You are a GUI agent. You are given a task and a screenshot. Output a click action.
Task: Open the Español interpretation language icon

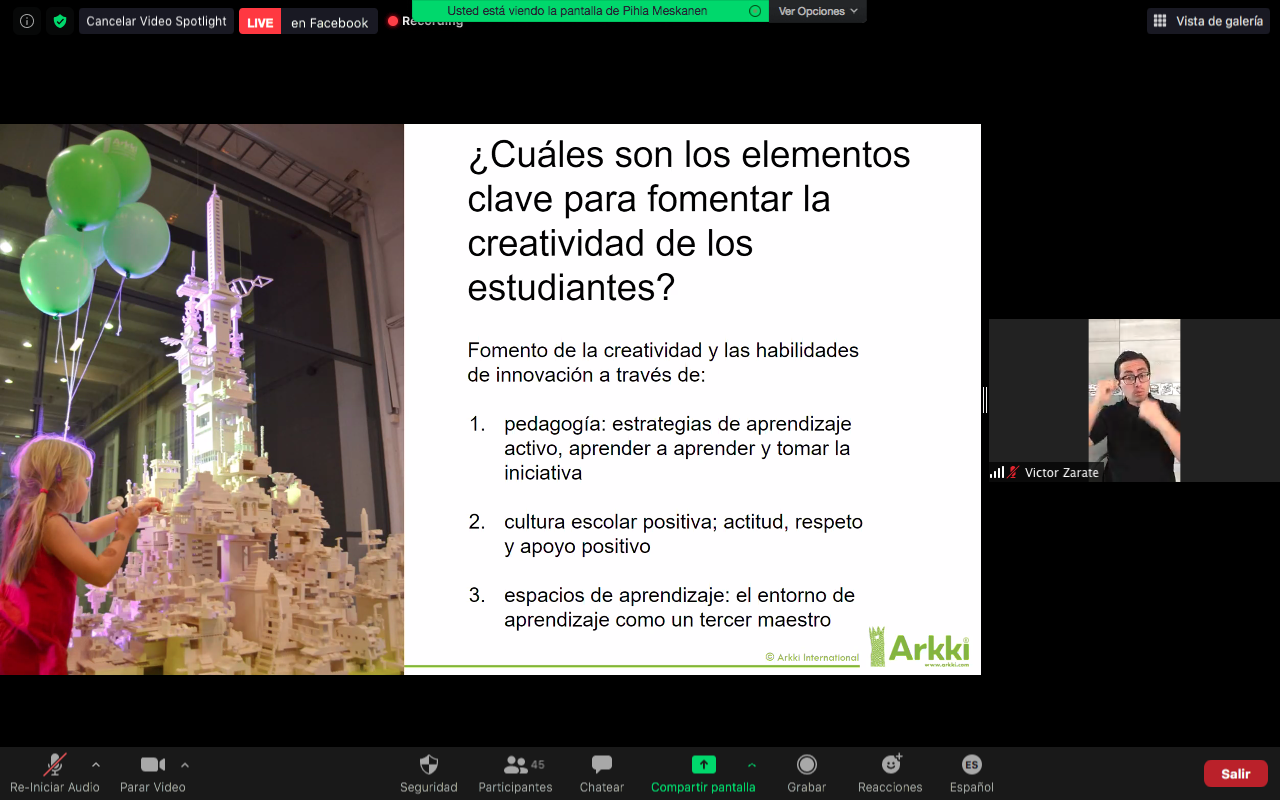coord(971,765)
